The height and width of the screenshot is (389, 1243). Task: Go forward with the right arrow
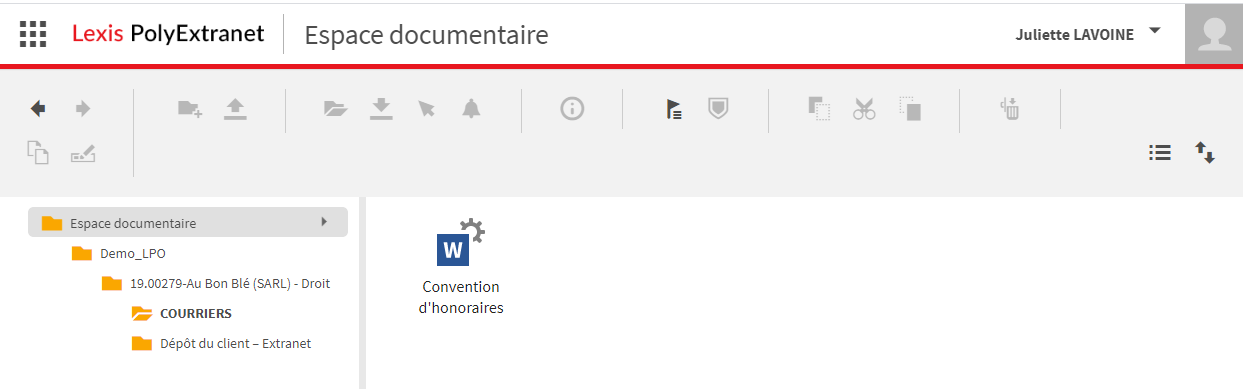(83, 108)
